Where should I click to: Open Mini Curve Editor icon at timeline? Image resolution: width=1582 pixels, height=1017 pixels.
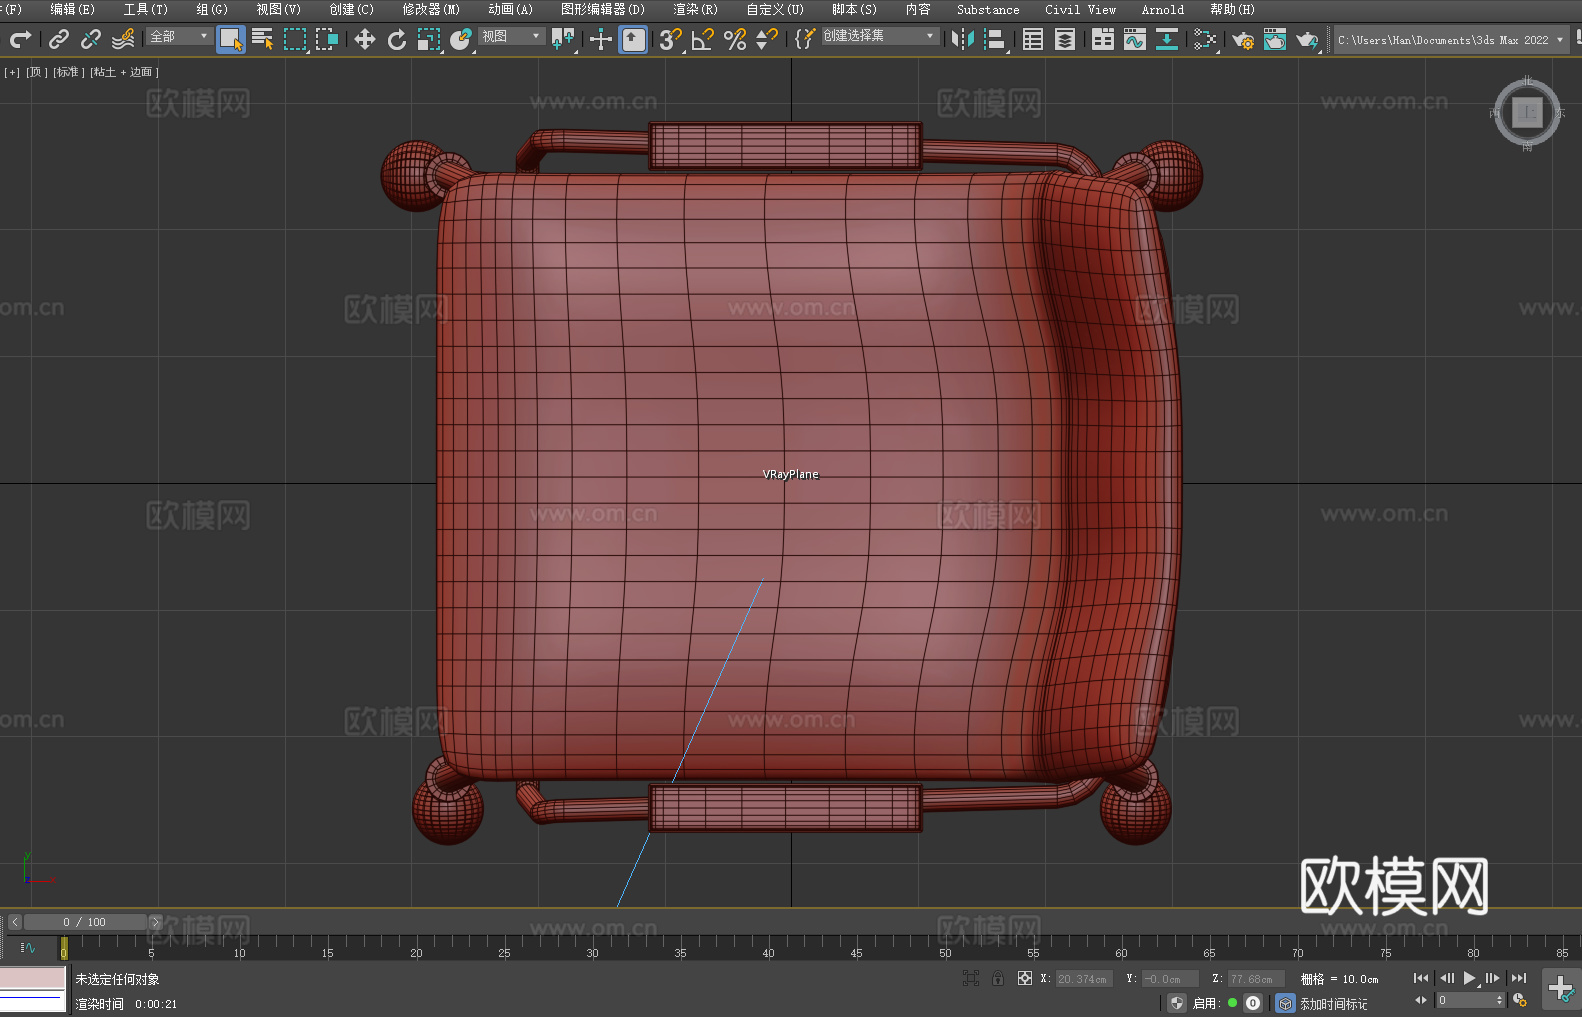(x=27, y=947)
